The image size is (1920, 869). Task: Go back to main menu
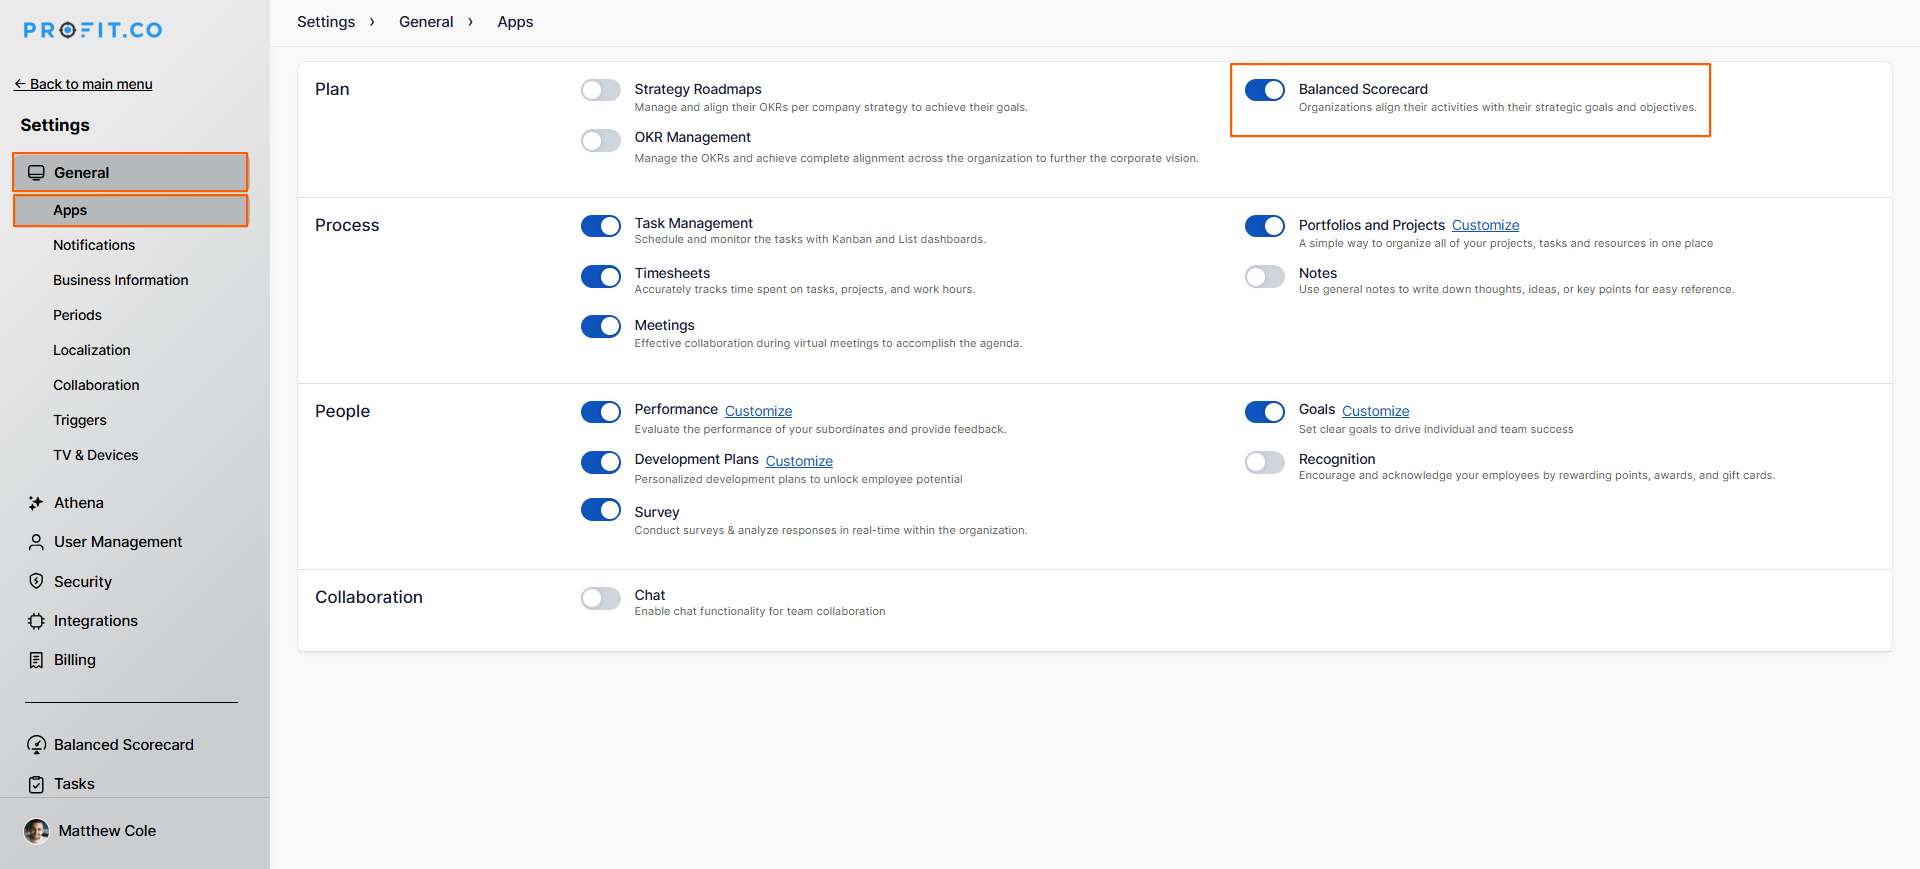coord(84,84)
